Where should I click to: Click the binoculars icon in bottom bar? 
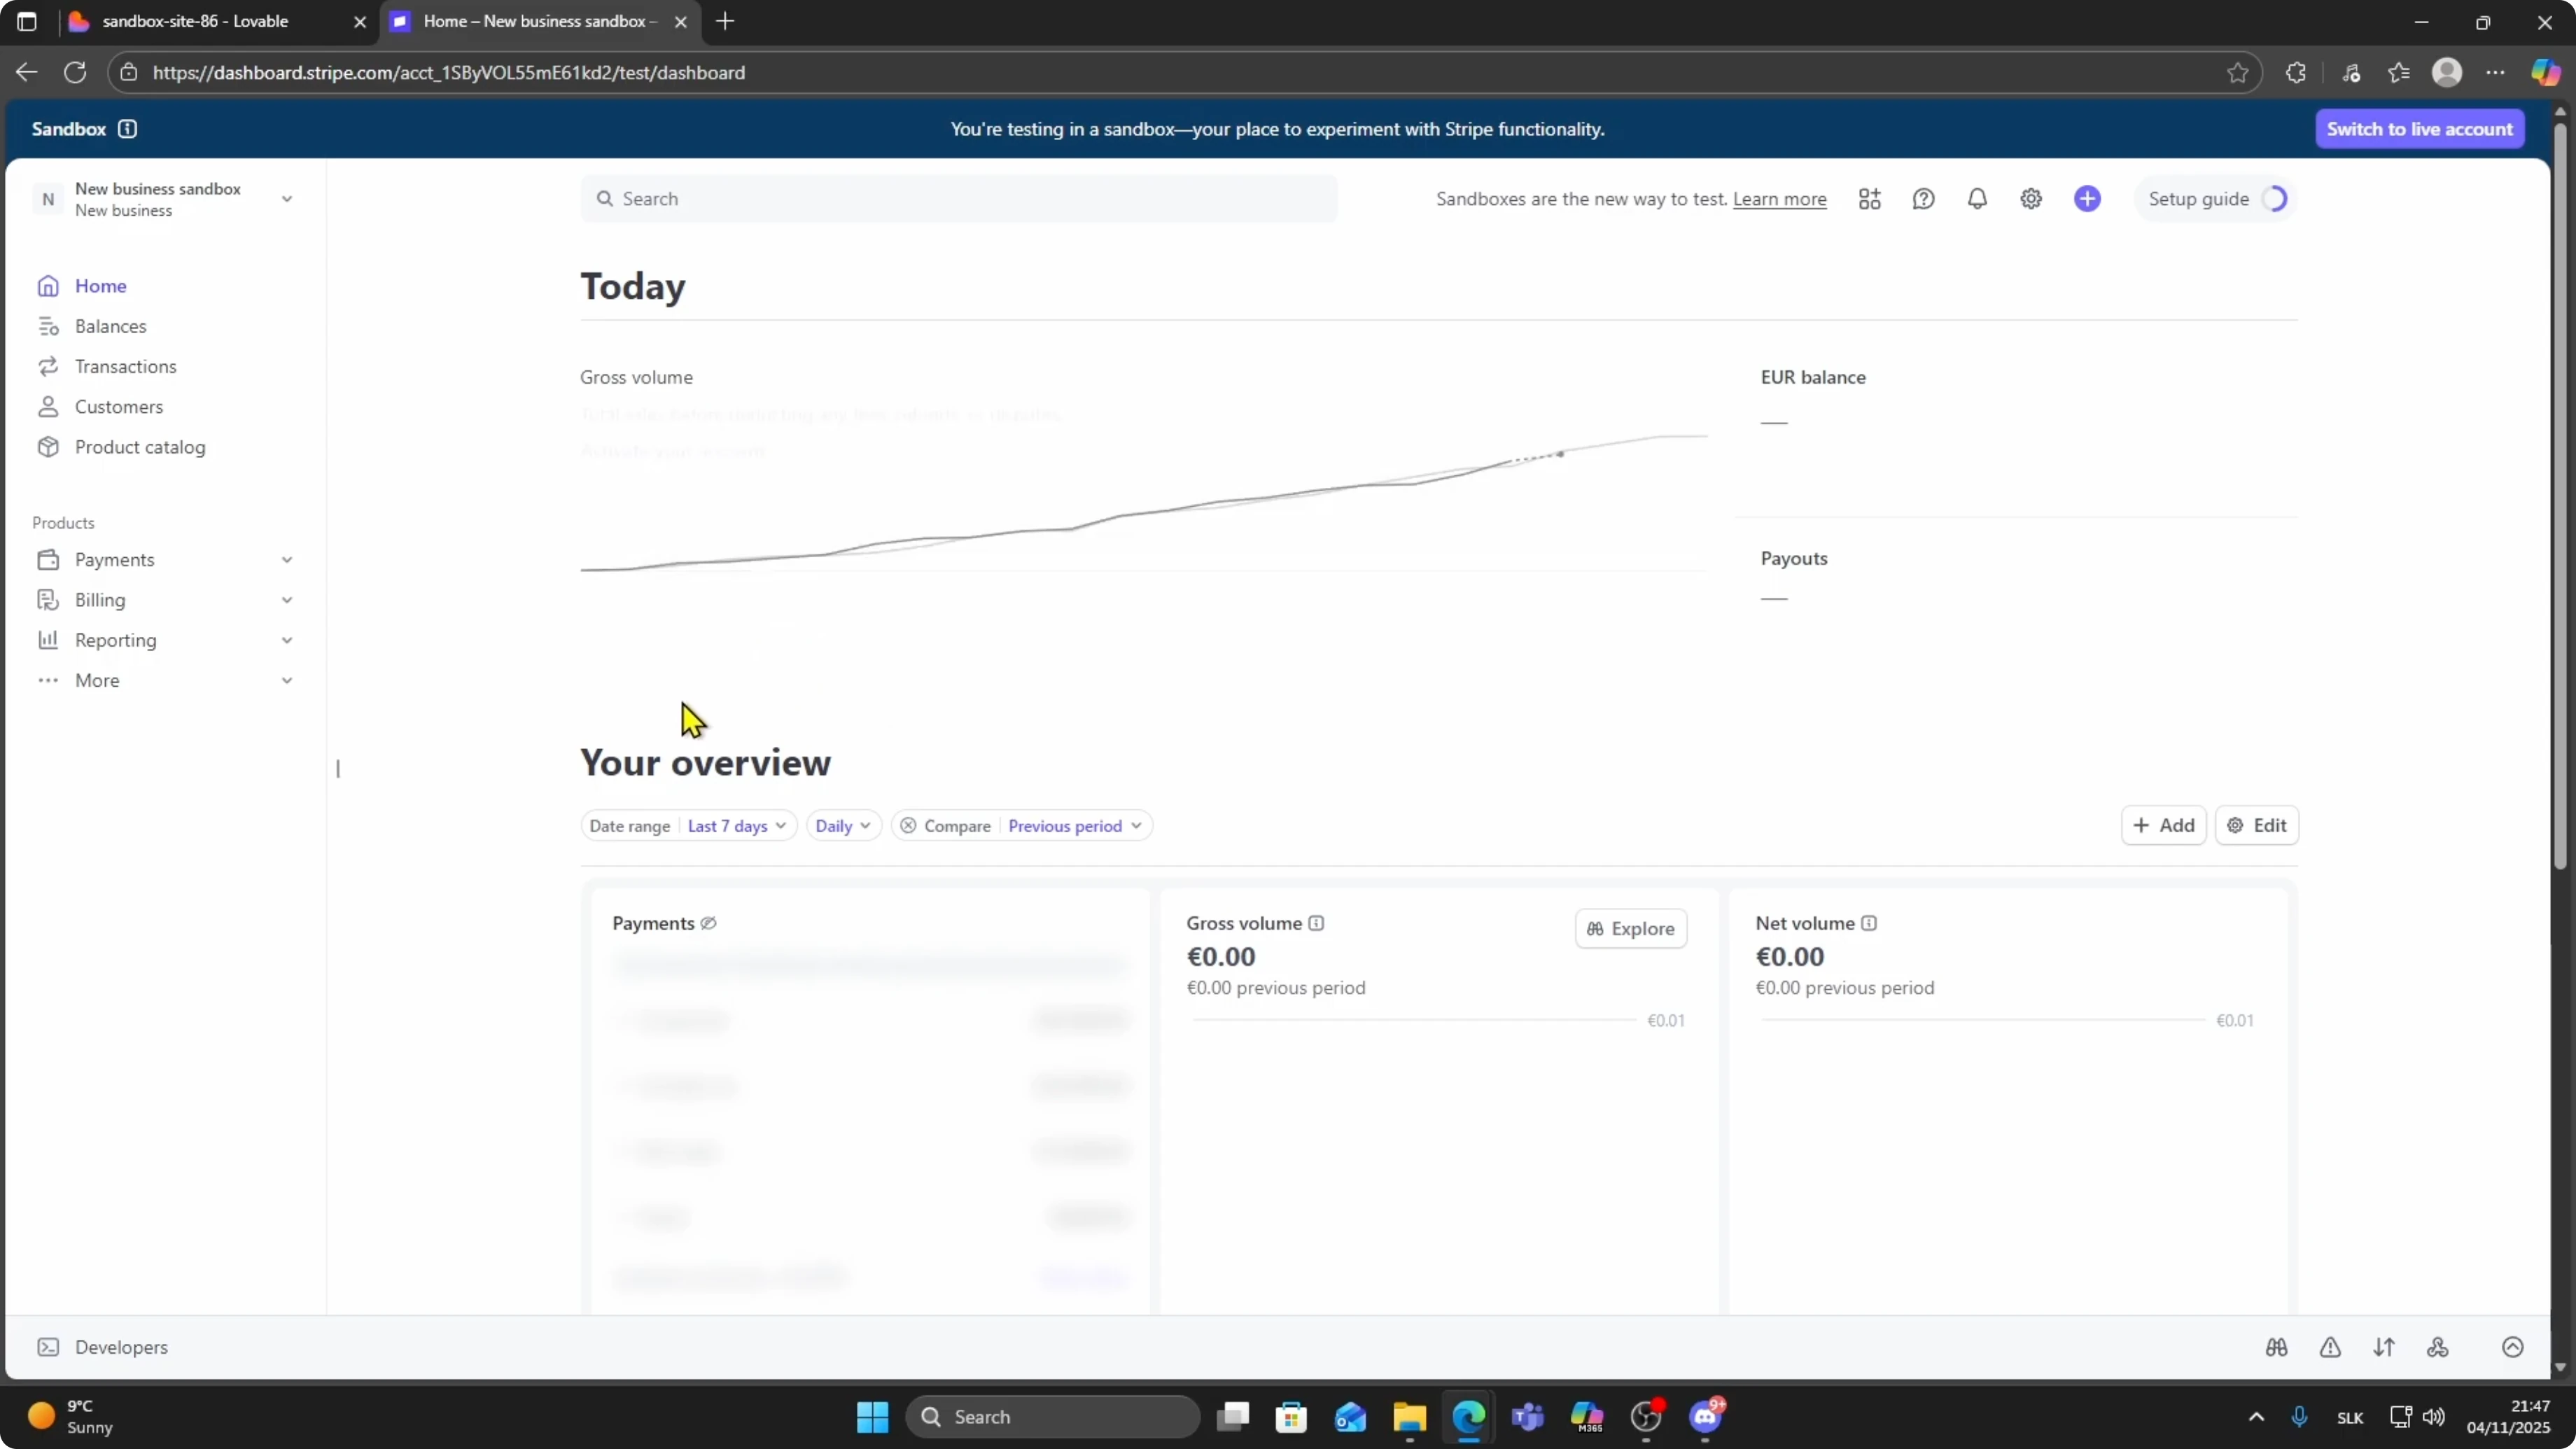click(x=2276, y=1348)
